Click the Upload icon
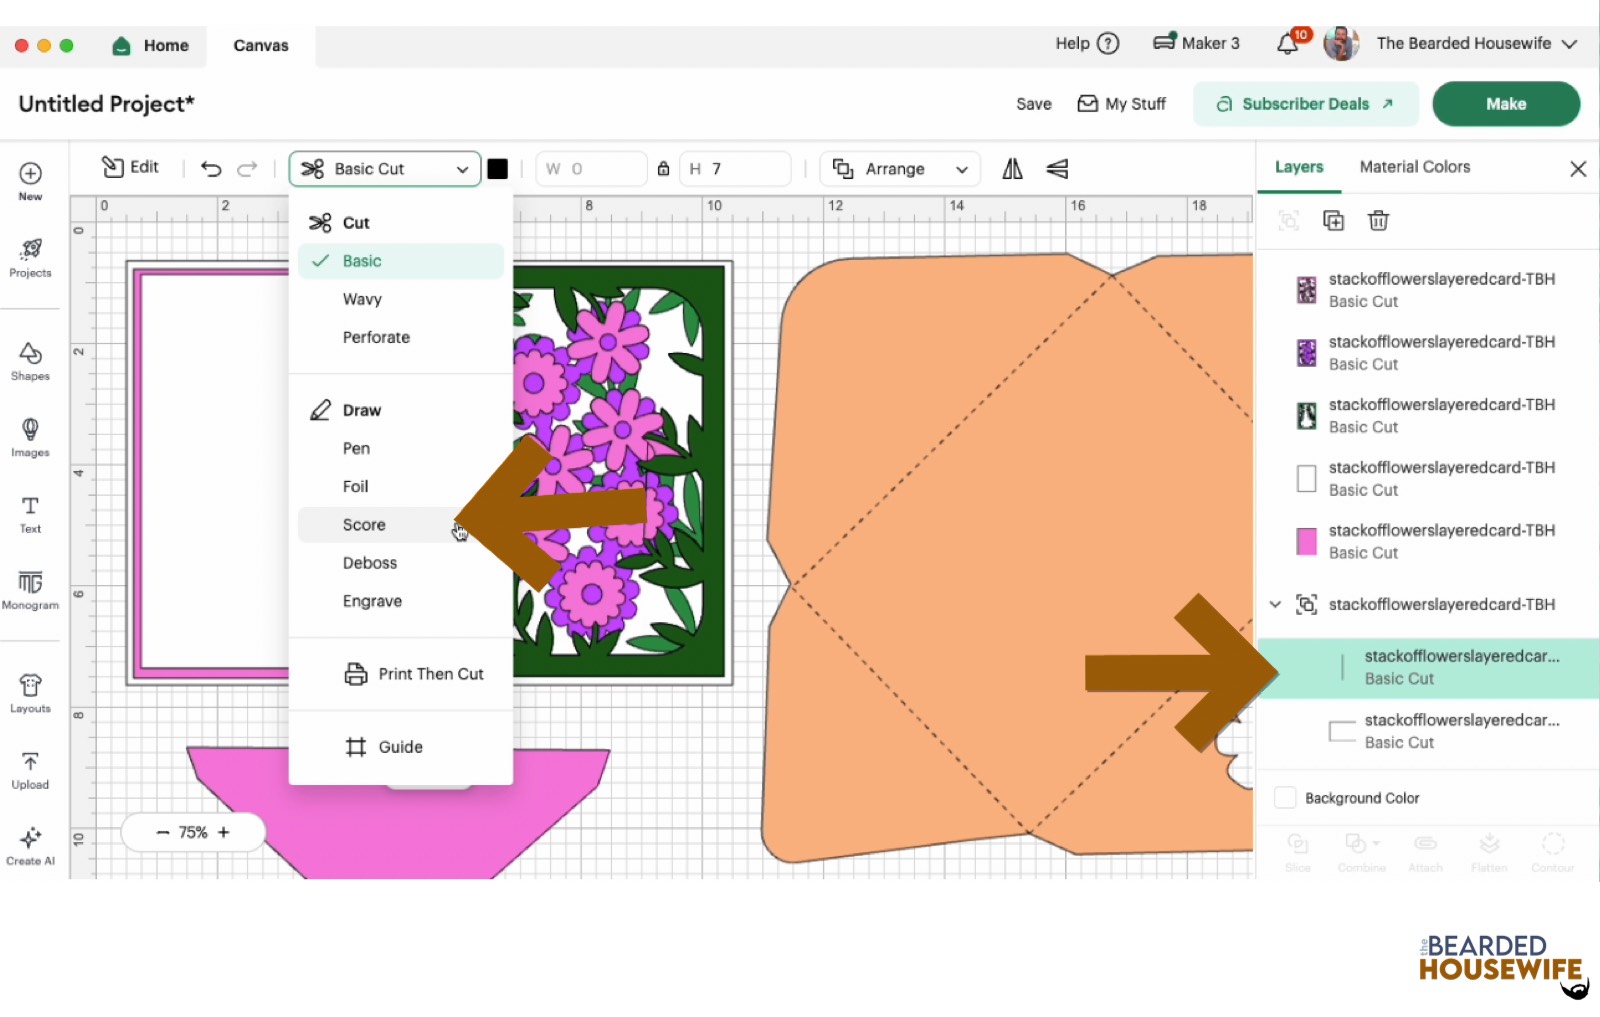The width and height of the screenshot is (1600, 1017). [30, 770]
